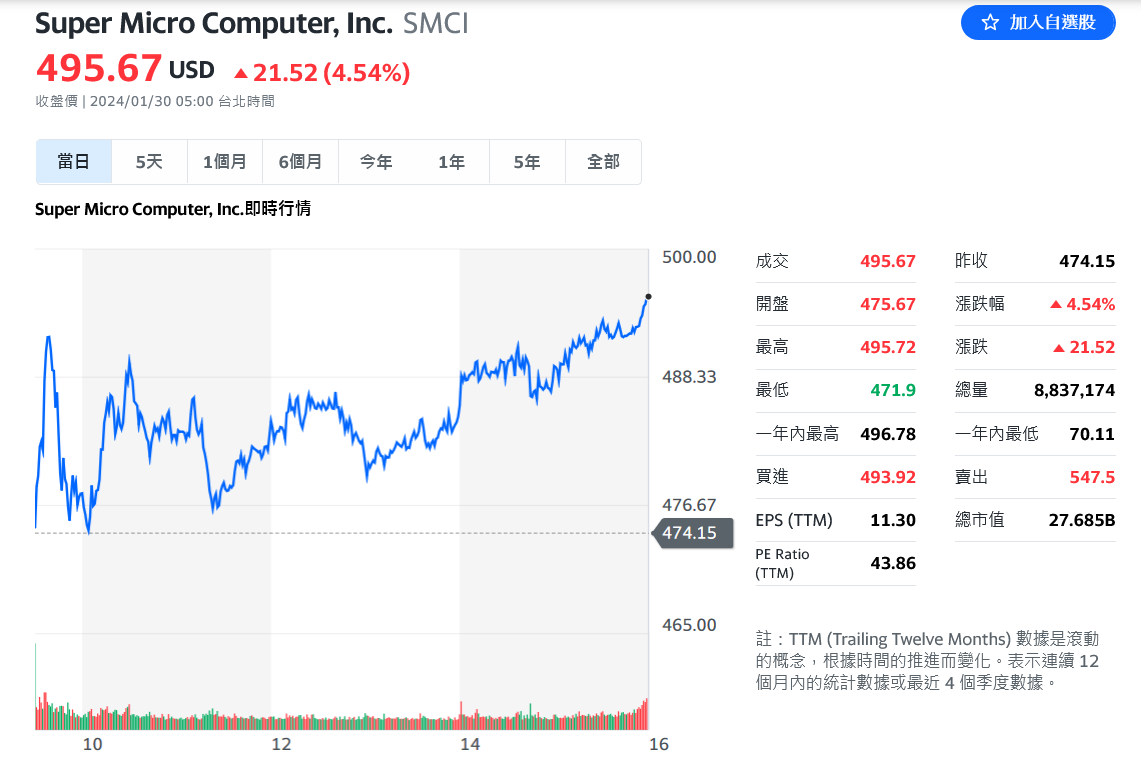Click the Super Micro Computer, Inc. page title
1141x777 pixels.
pyautogui.click(x=214, y=23)
